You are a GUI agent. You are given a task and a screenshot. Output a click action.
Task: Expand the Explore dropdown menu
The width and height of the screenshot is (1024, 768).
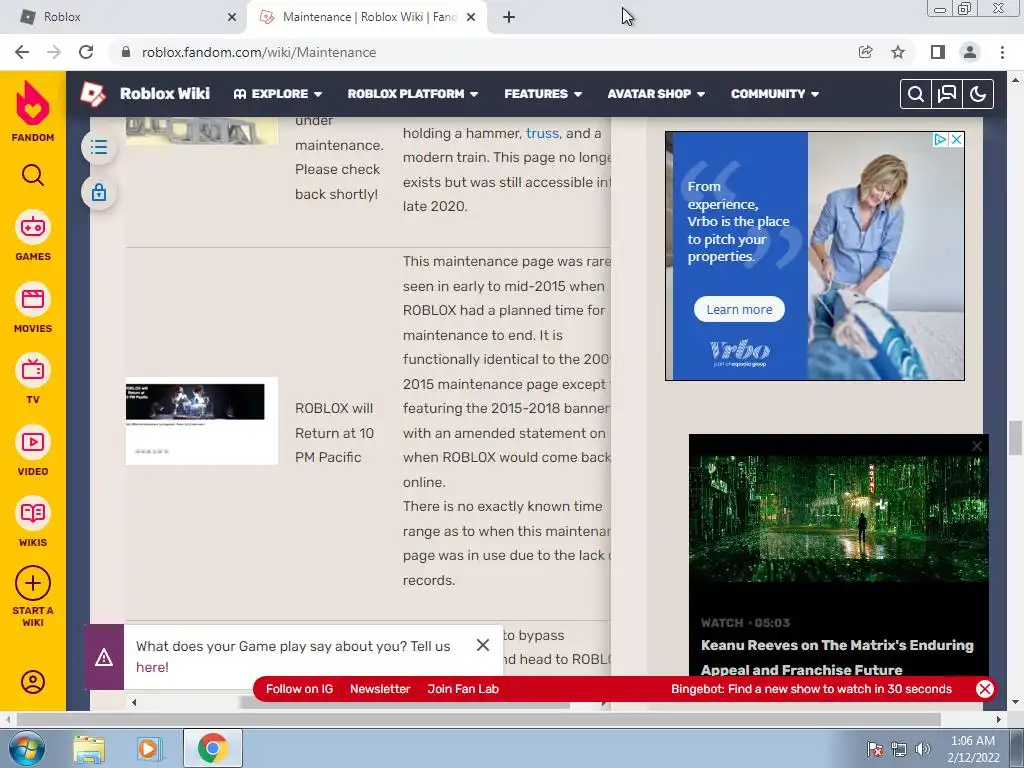pyautogui.click(x=278, y=94)
